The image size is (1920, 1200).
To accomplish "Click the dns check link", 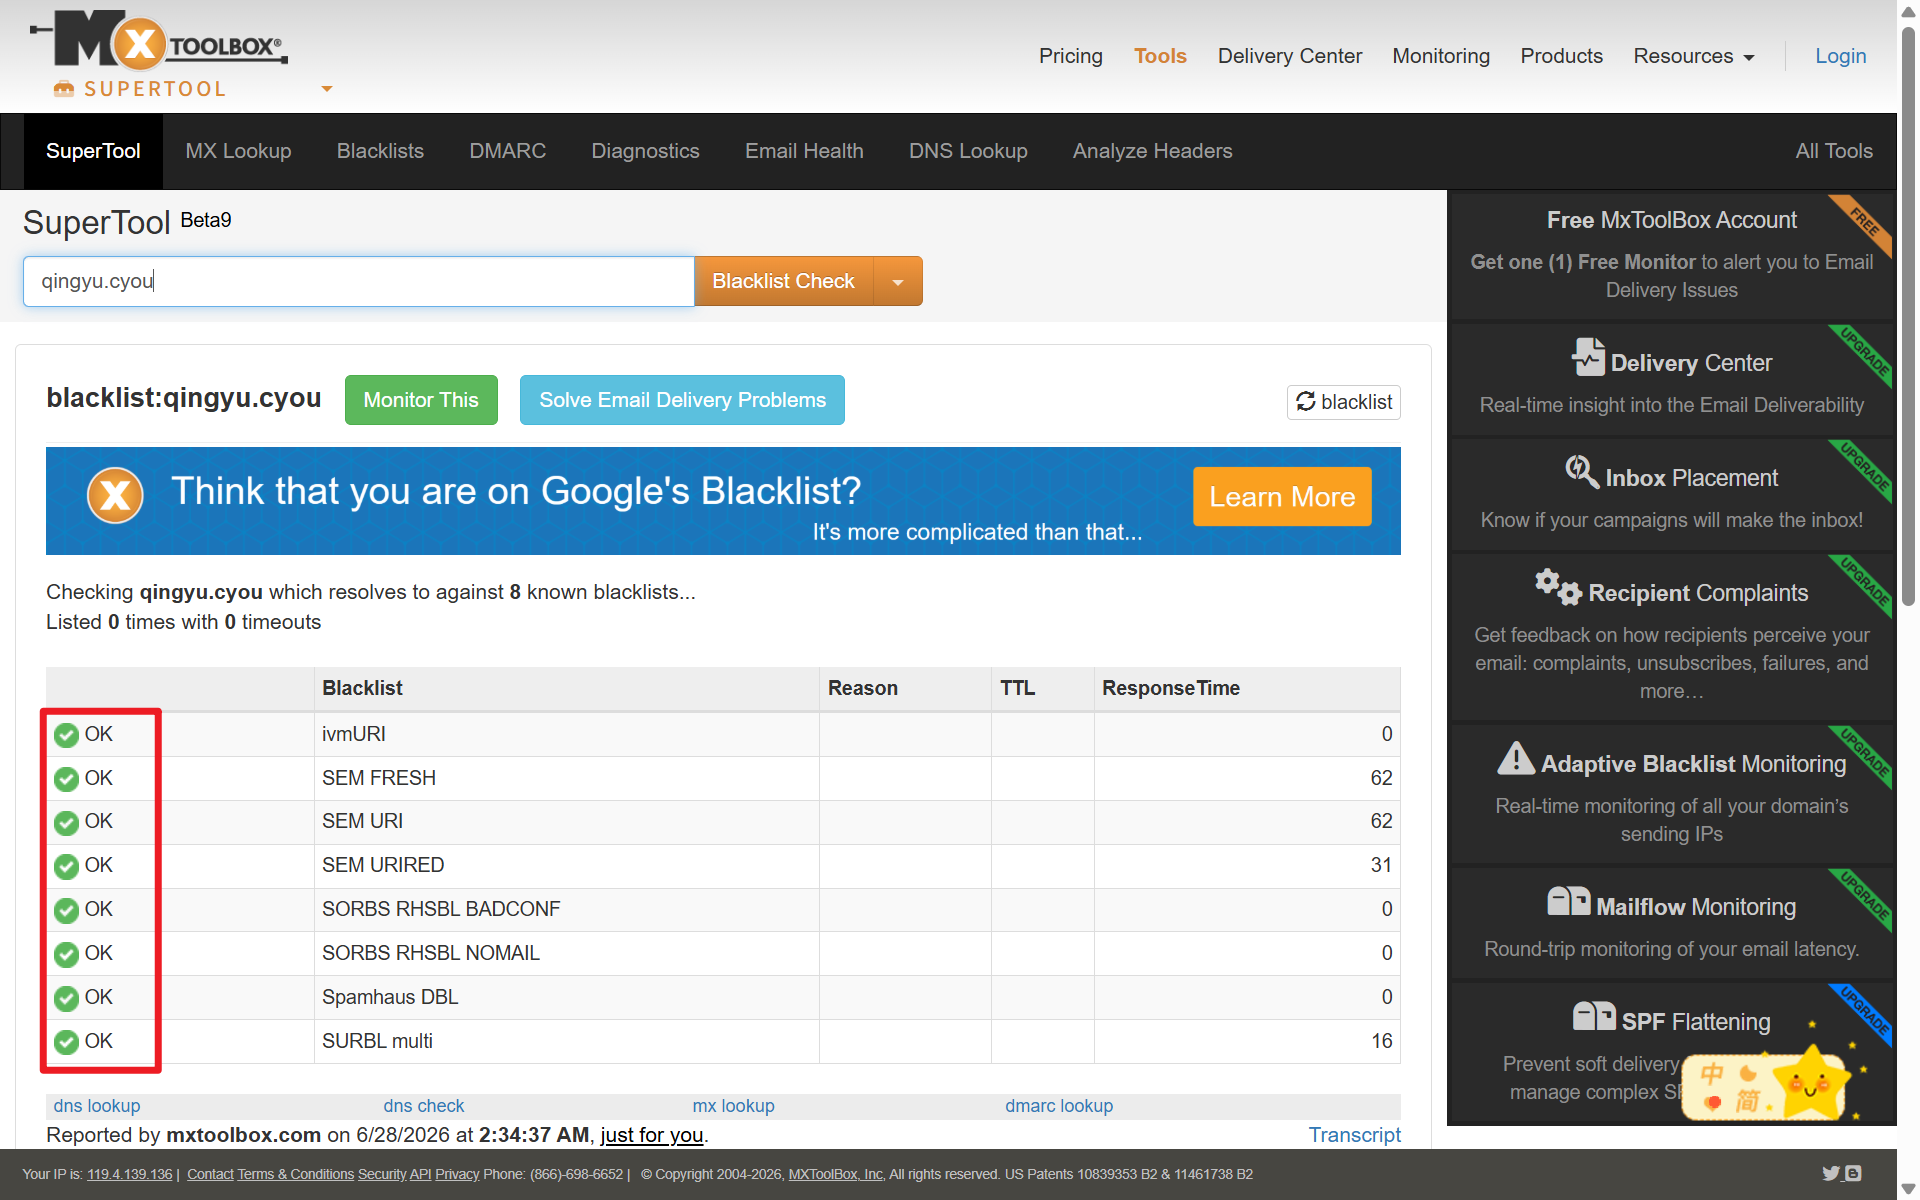I will coord(424,1106).
